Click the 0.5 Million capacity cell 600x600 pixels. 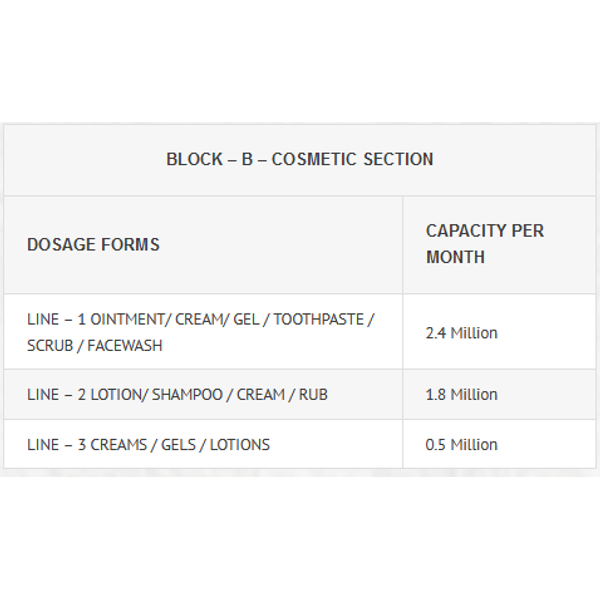[x=461, y=445]
